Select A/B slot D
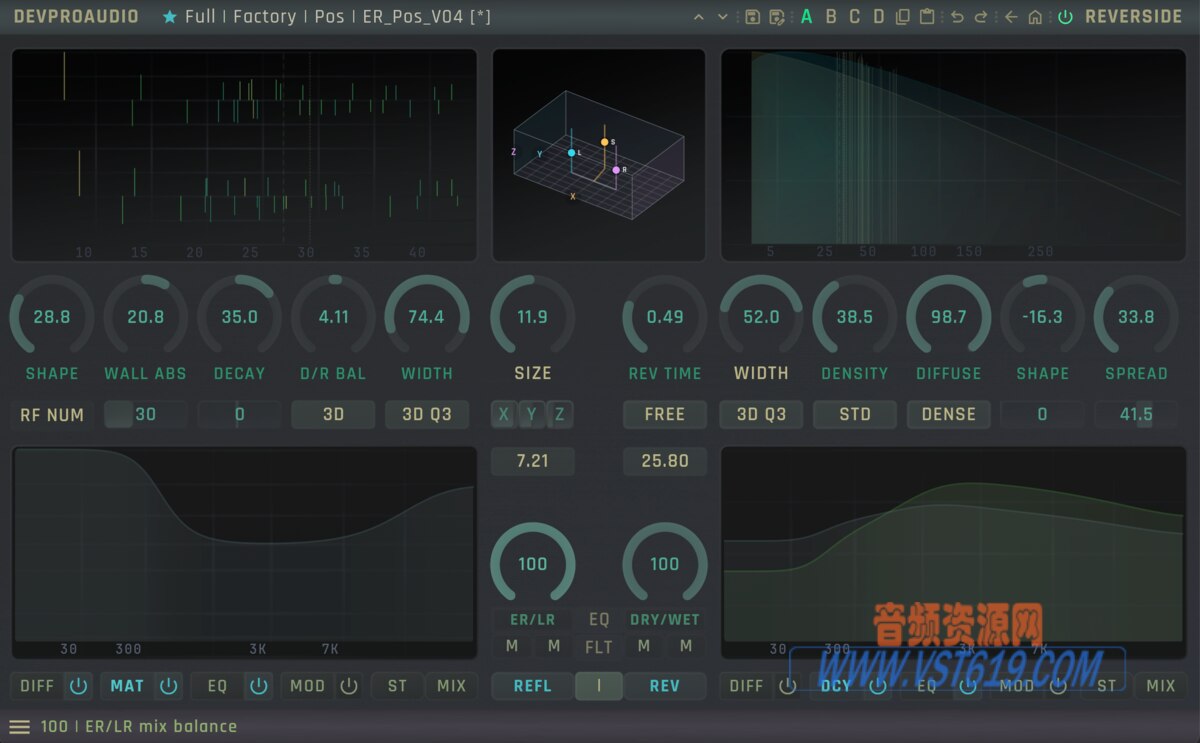Viewport: 1200px width, 743px height. tap(879, 17)
